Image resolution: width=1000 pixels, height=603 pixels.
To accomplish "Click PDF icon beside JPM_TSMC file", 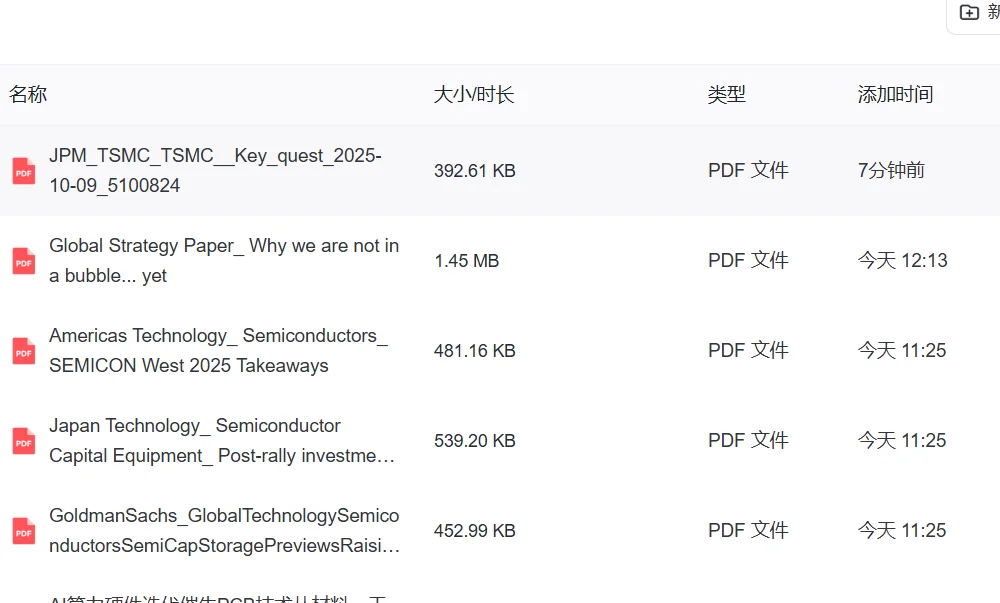I will [x=24, y=171].
